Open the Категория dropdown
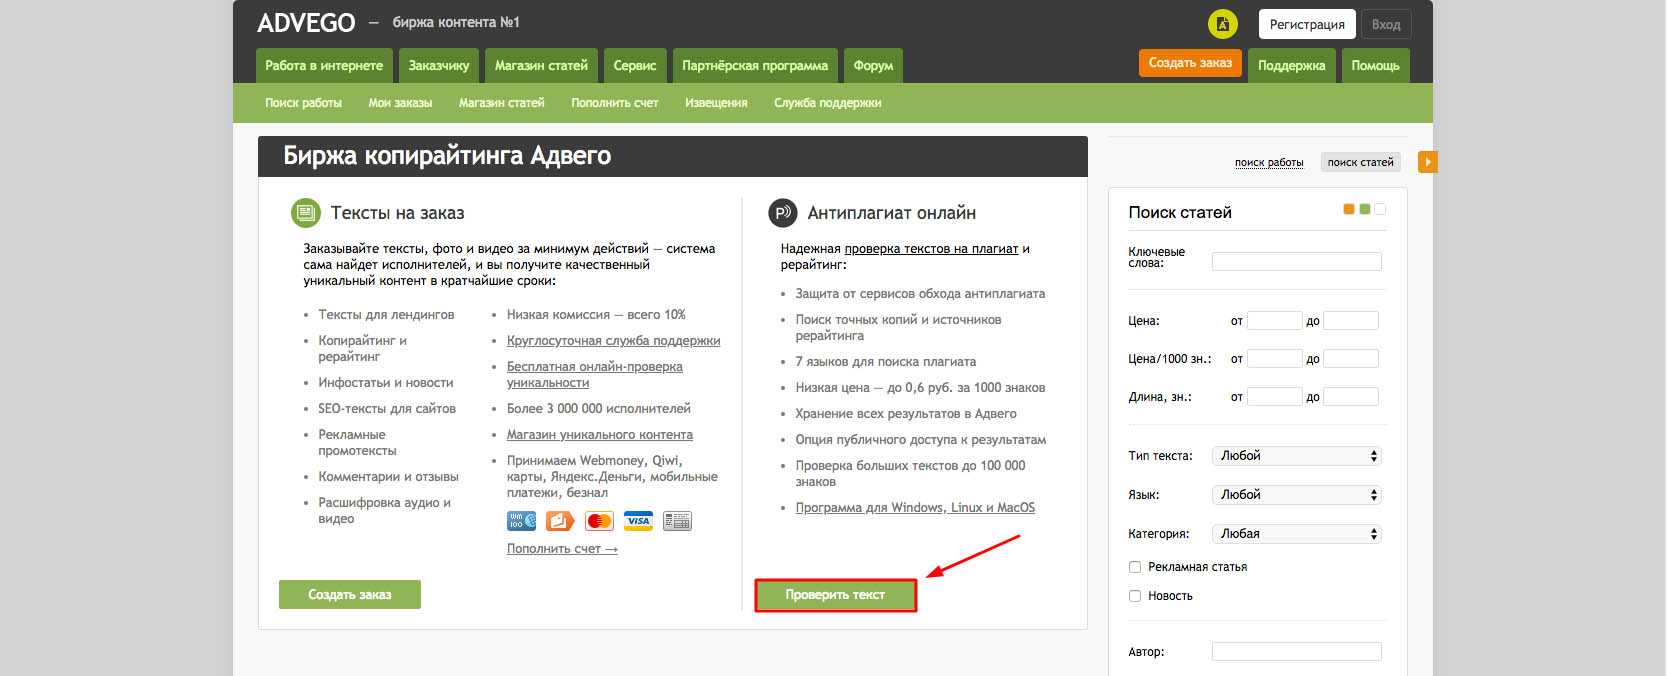Viewport: 1667px width, 676px height. click(1296, 534)
